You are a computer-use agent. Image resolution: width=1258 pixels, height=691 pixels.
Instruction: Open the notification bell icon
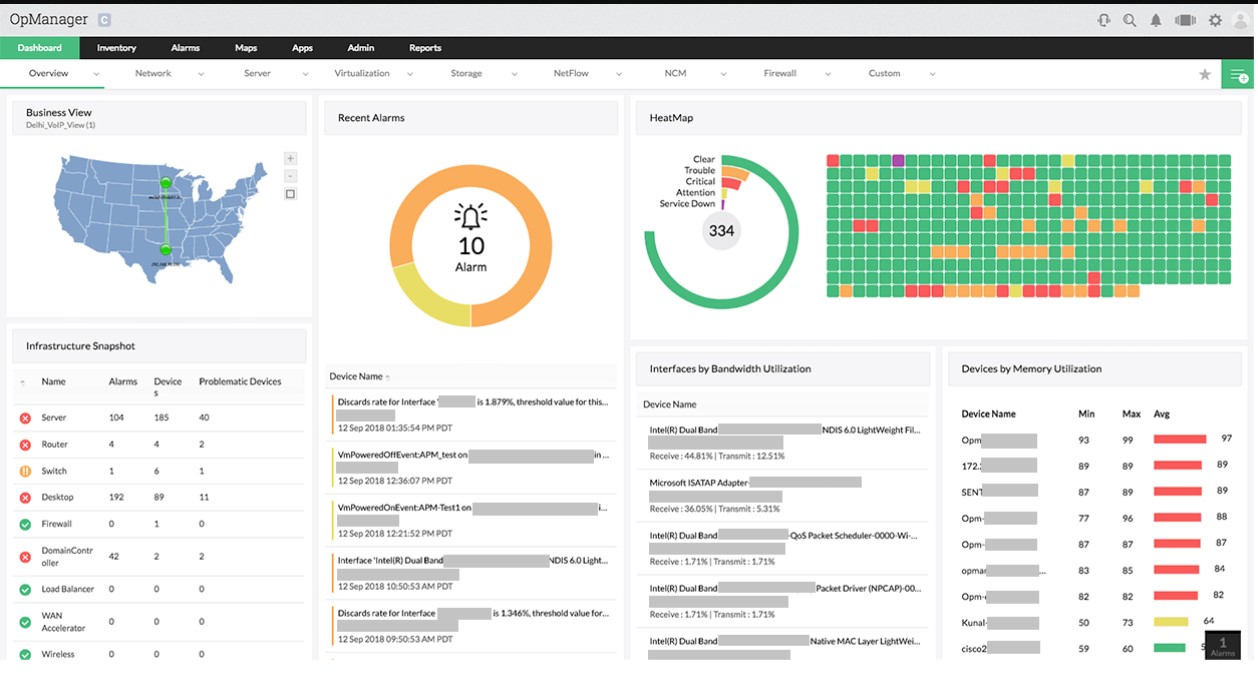pyautogui.click(x=1158, y=20)
